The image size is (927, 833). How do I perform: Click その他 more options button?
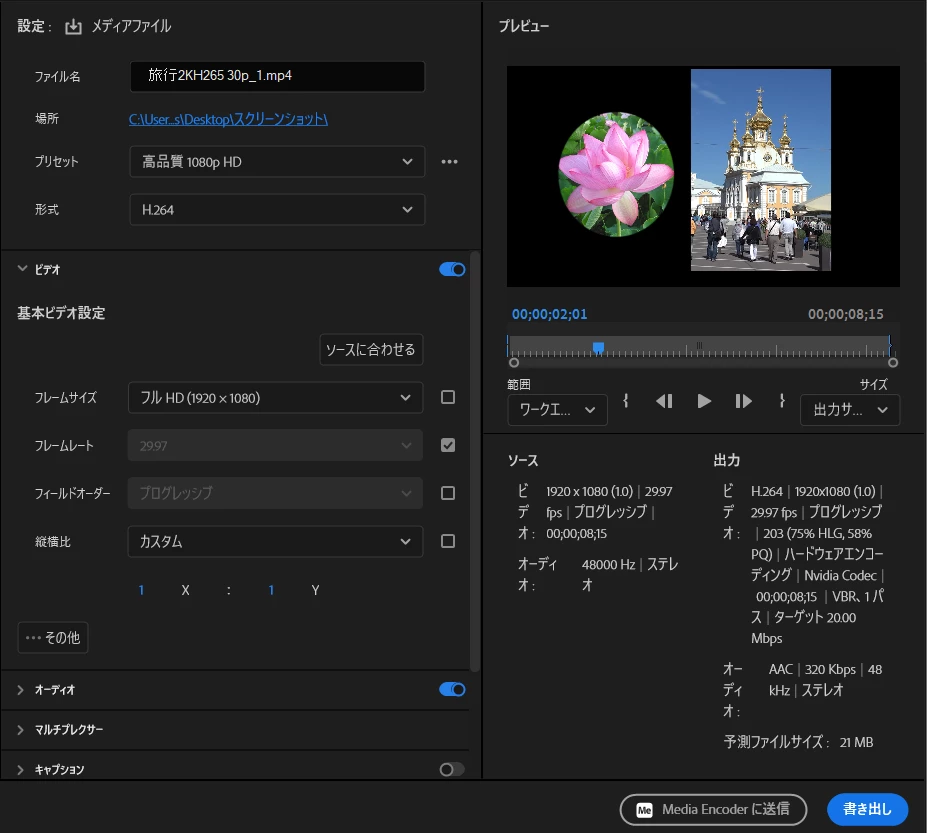point(53,637)
